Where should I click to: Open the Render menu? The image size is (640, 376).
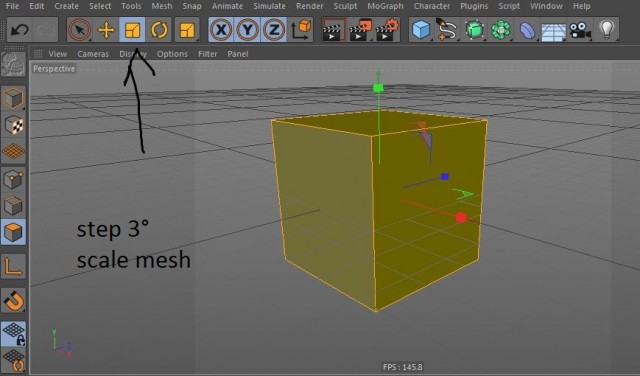[309, 6]
